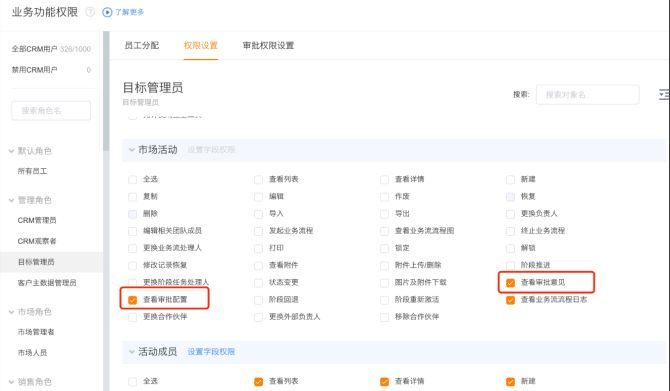Uncheck 新建 in 活动成员 section
The width and height of the screenshot is (670, 391).
pyautogui.click(x=510, y=382)
